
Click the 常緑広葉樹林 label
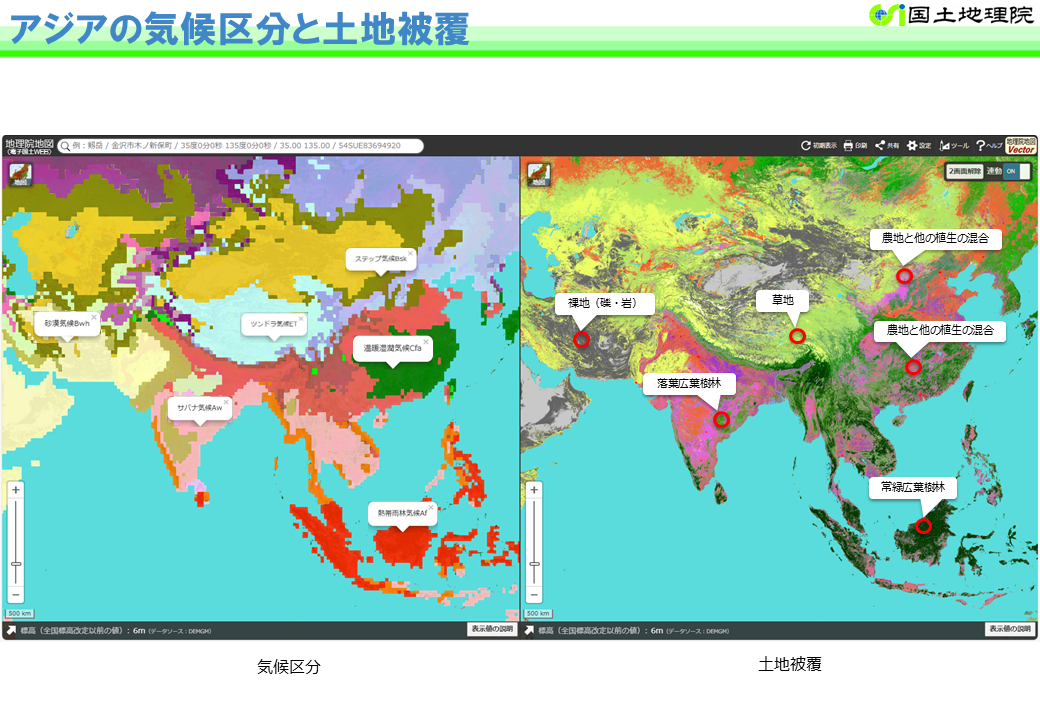[913, 487]
